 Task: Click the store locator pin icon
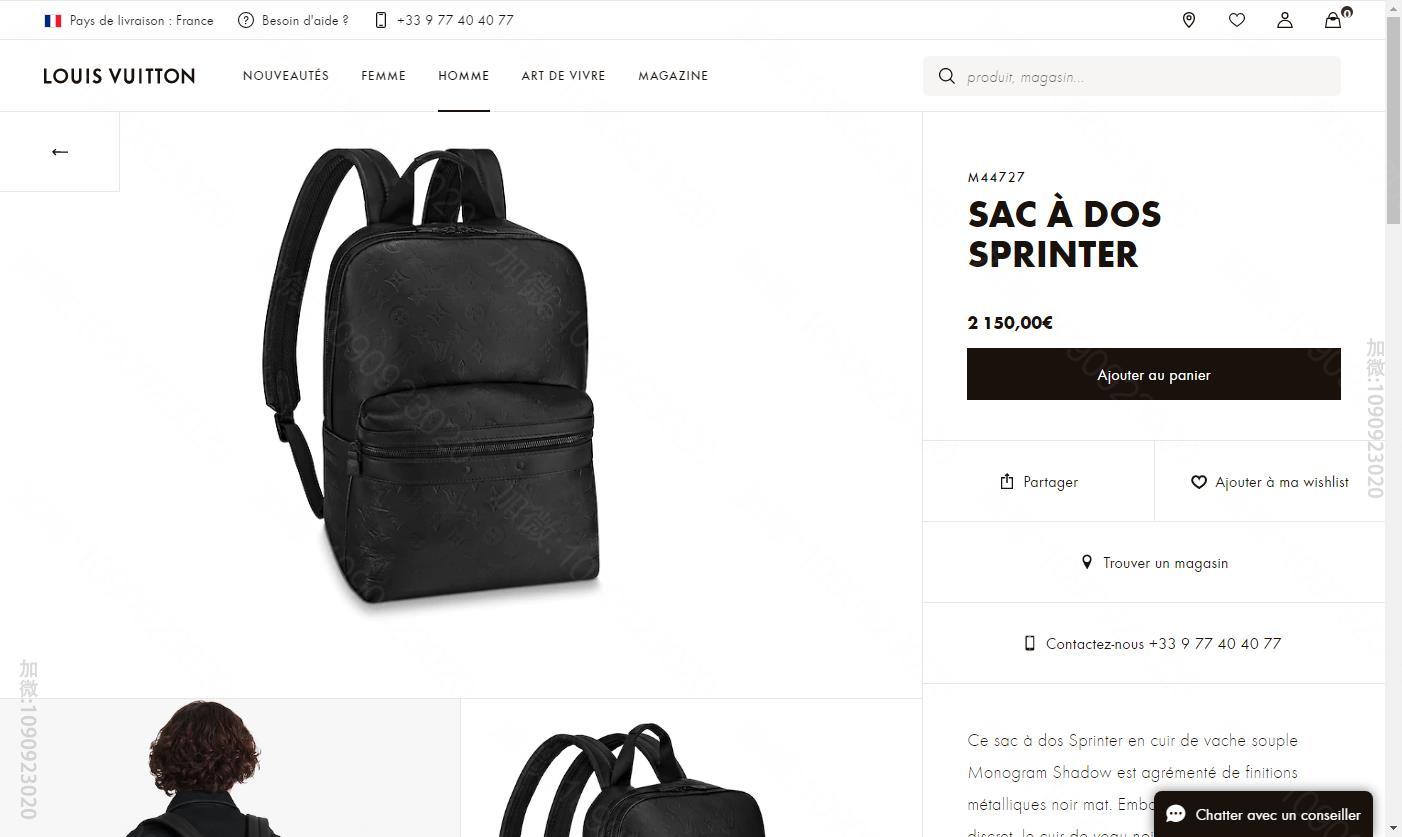pos(1189,20)
